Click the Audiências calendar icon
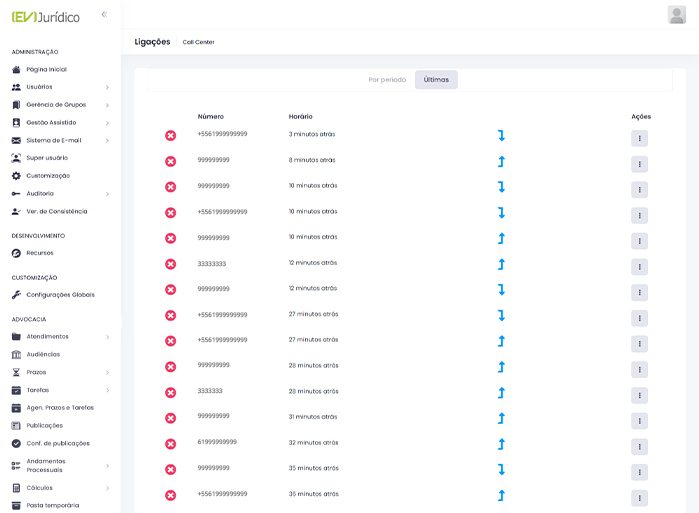 coord(16,354)
